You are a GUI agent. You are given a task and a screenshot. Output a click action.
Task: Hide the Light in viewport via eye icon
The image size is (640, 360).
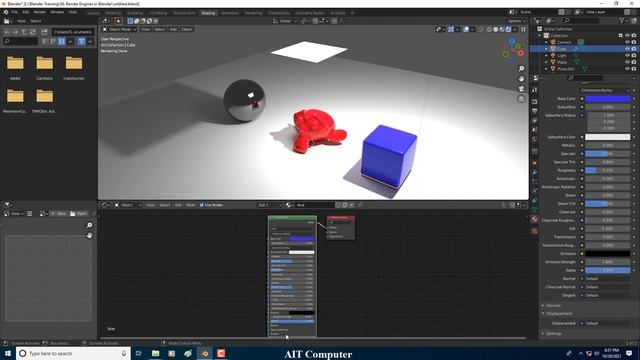627,56
